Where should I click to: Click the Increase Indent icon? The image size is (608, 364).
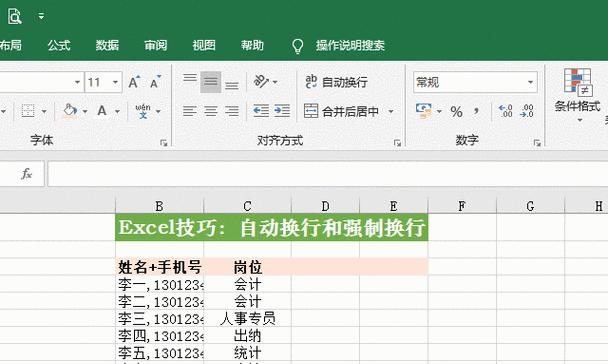(x=282, y=111)
